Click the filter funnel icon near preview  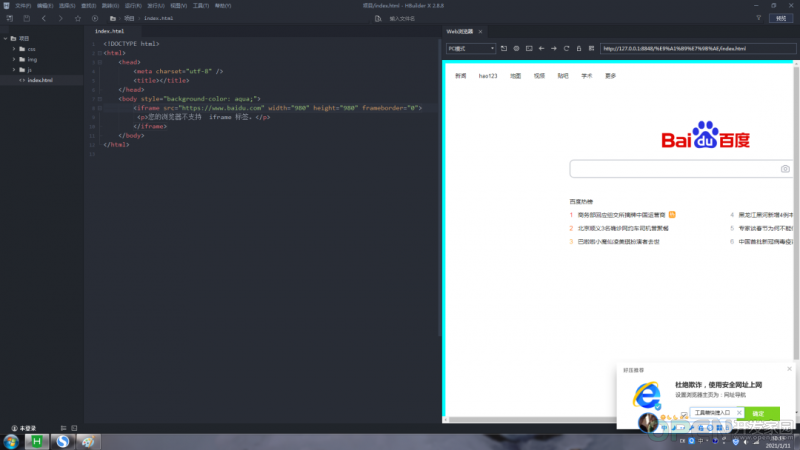(759, 18)
